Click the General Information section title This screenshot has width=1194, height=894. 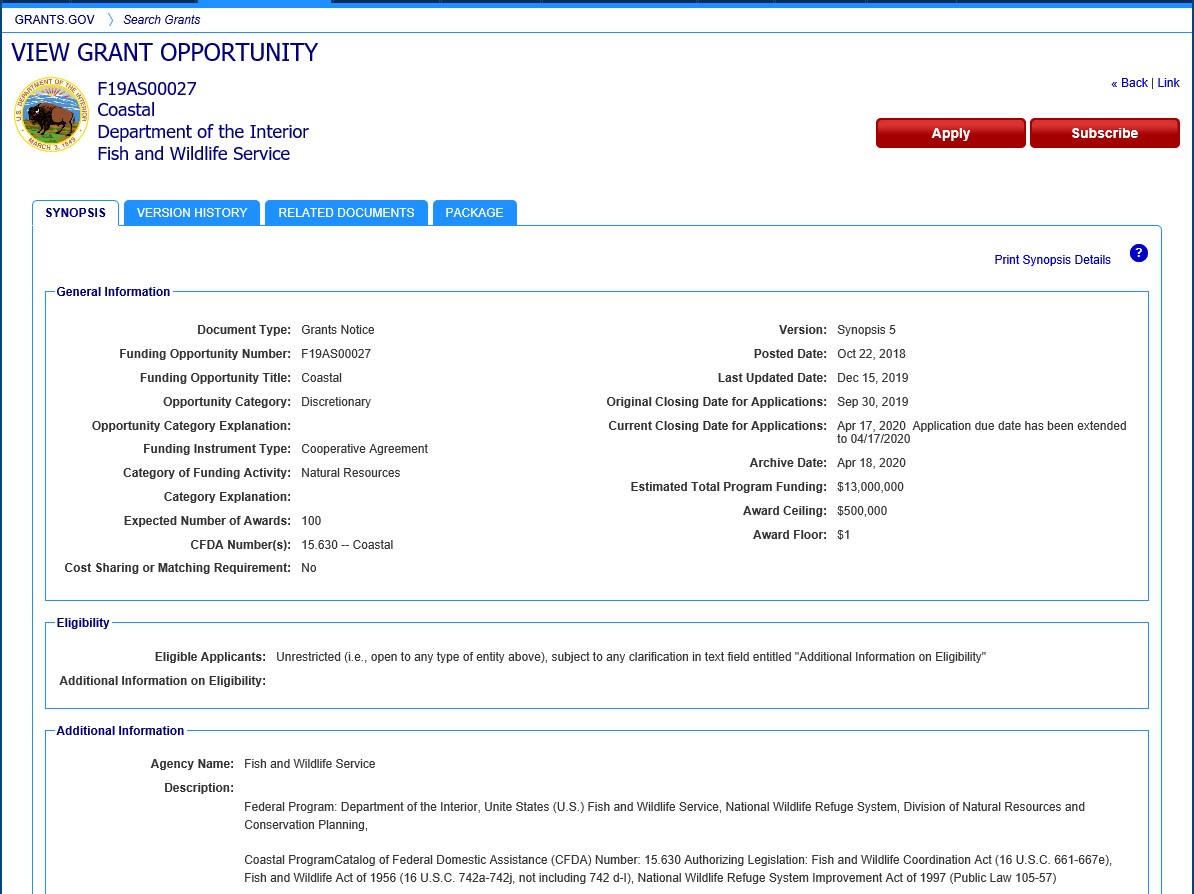(113, 292)
